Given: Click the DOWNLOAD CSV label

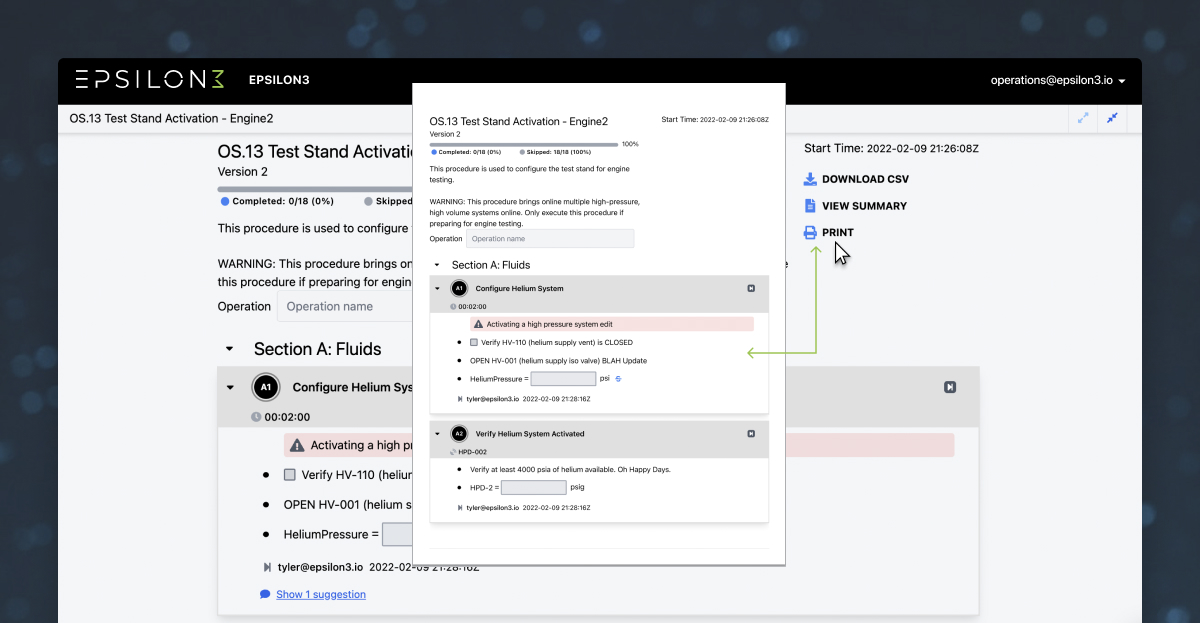Looking at the screenshot, I should point(865,179).
